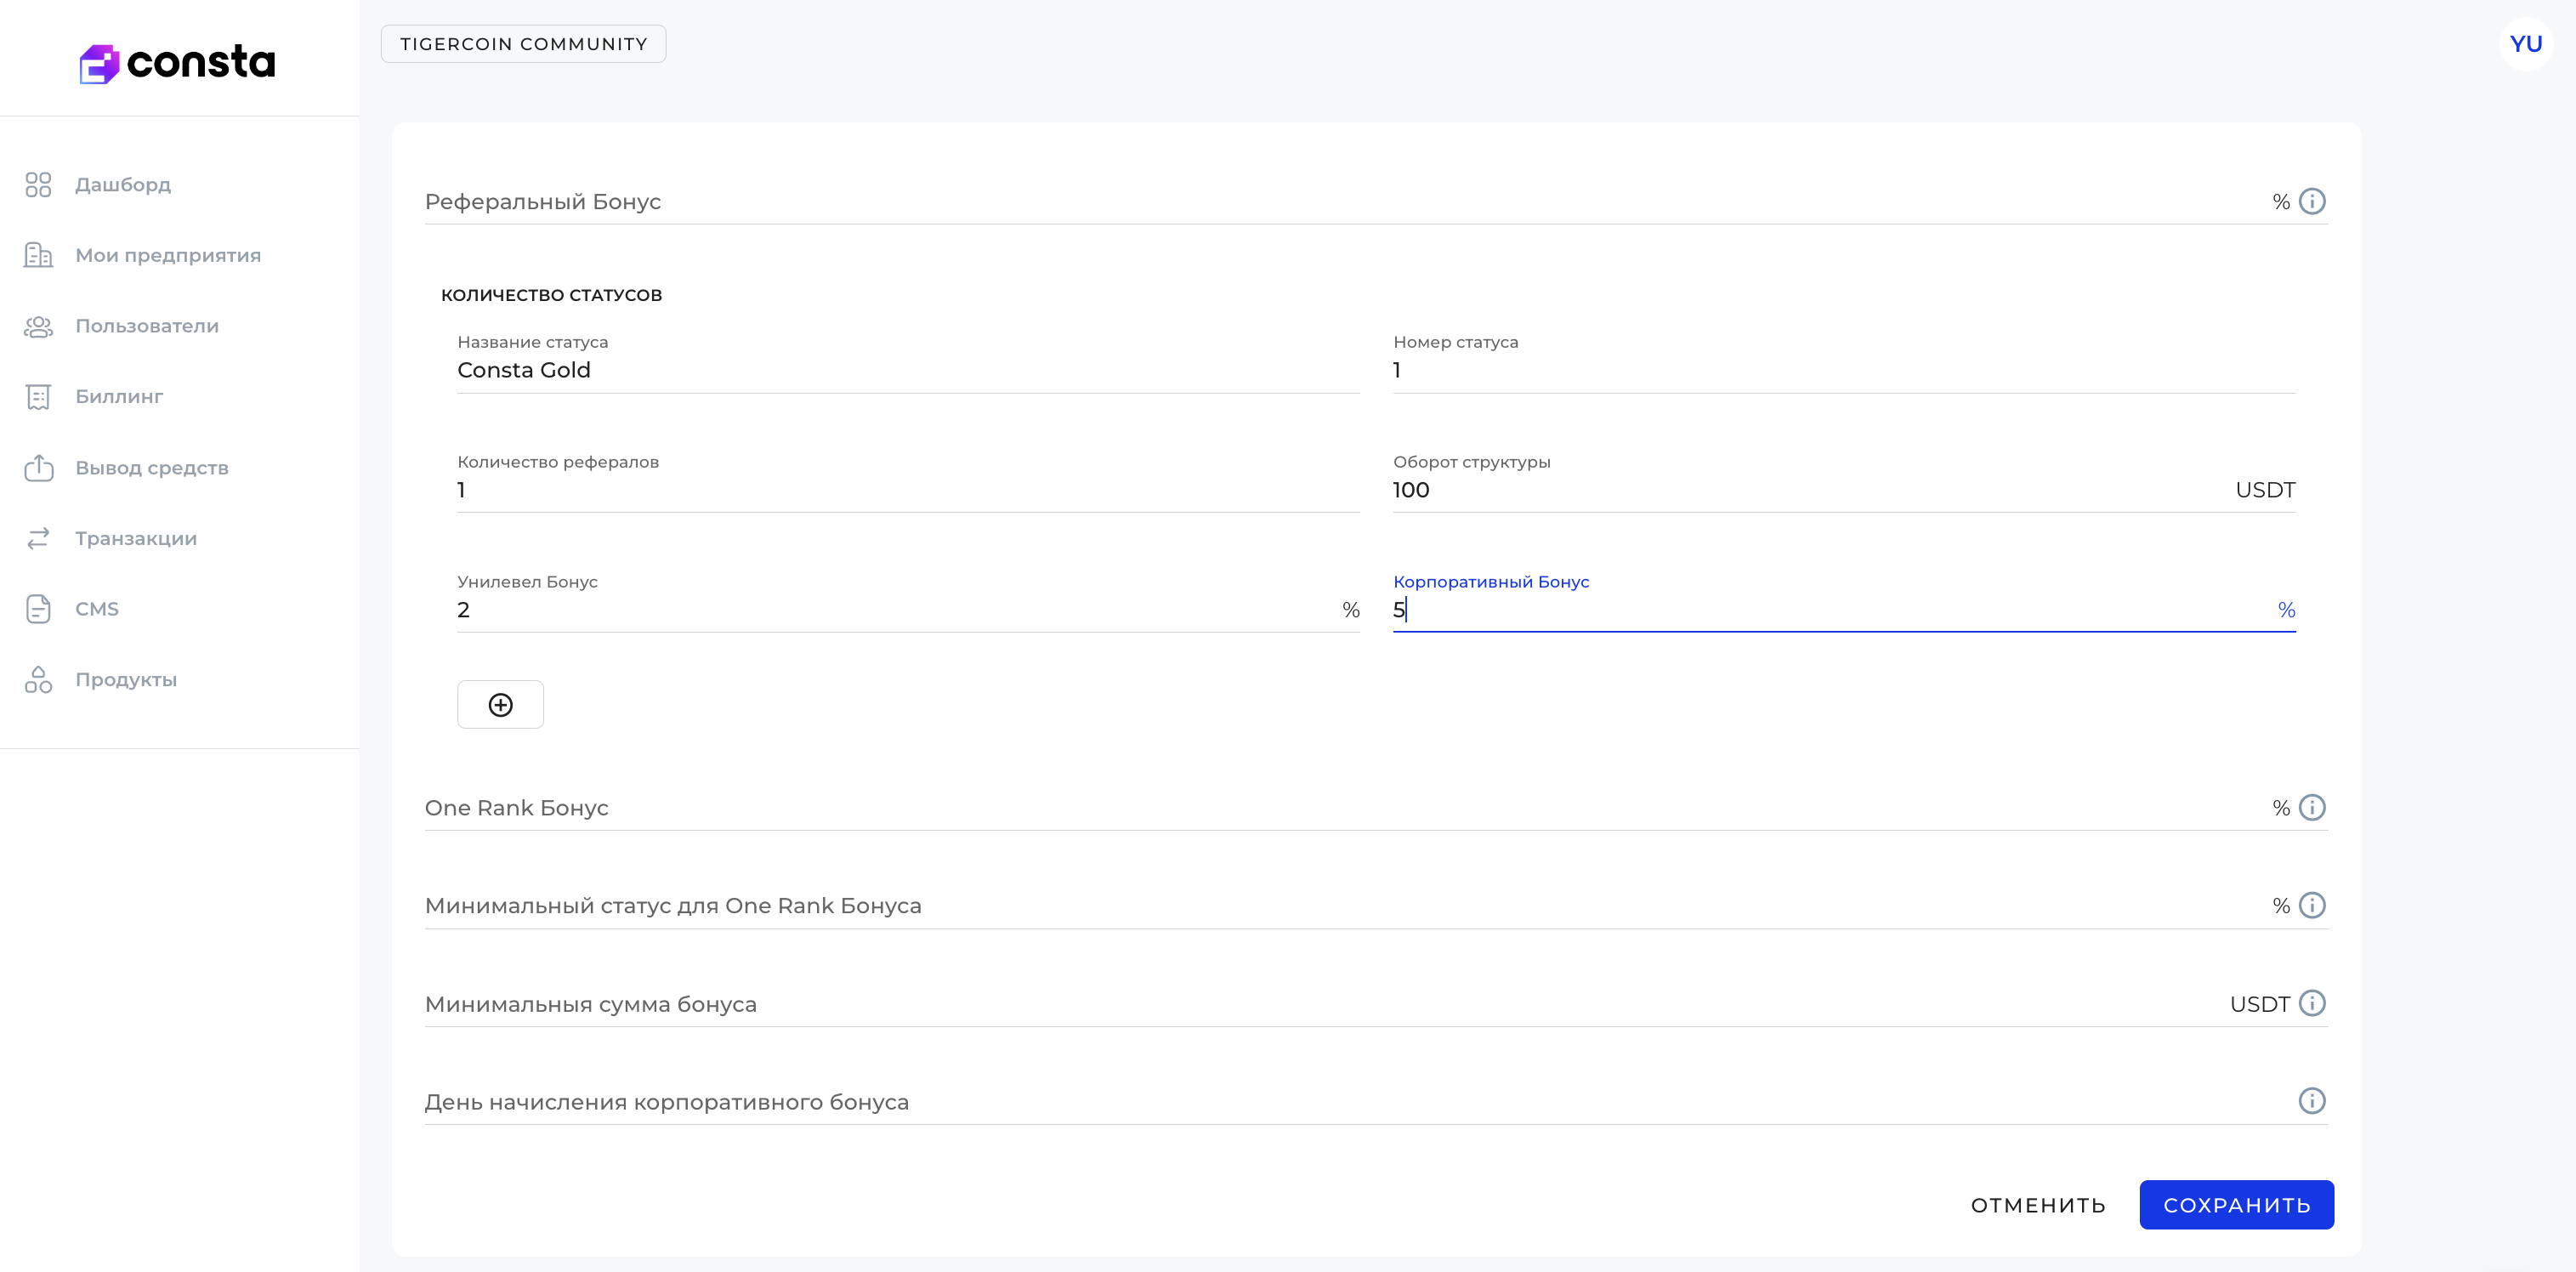Open CMS menu item
The width and height of the screenshot is (2576, 1272).
click(x=97, y=609)
